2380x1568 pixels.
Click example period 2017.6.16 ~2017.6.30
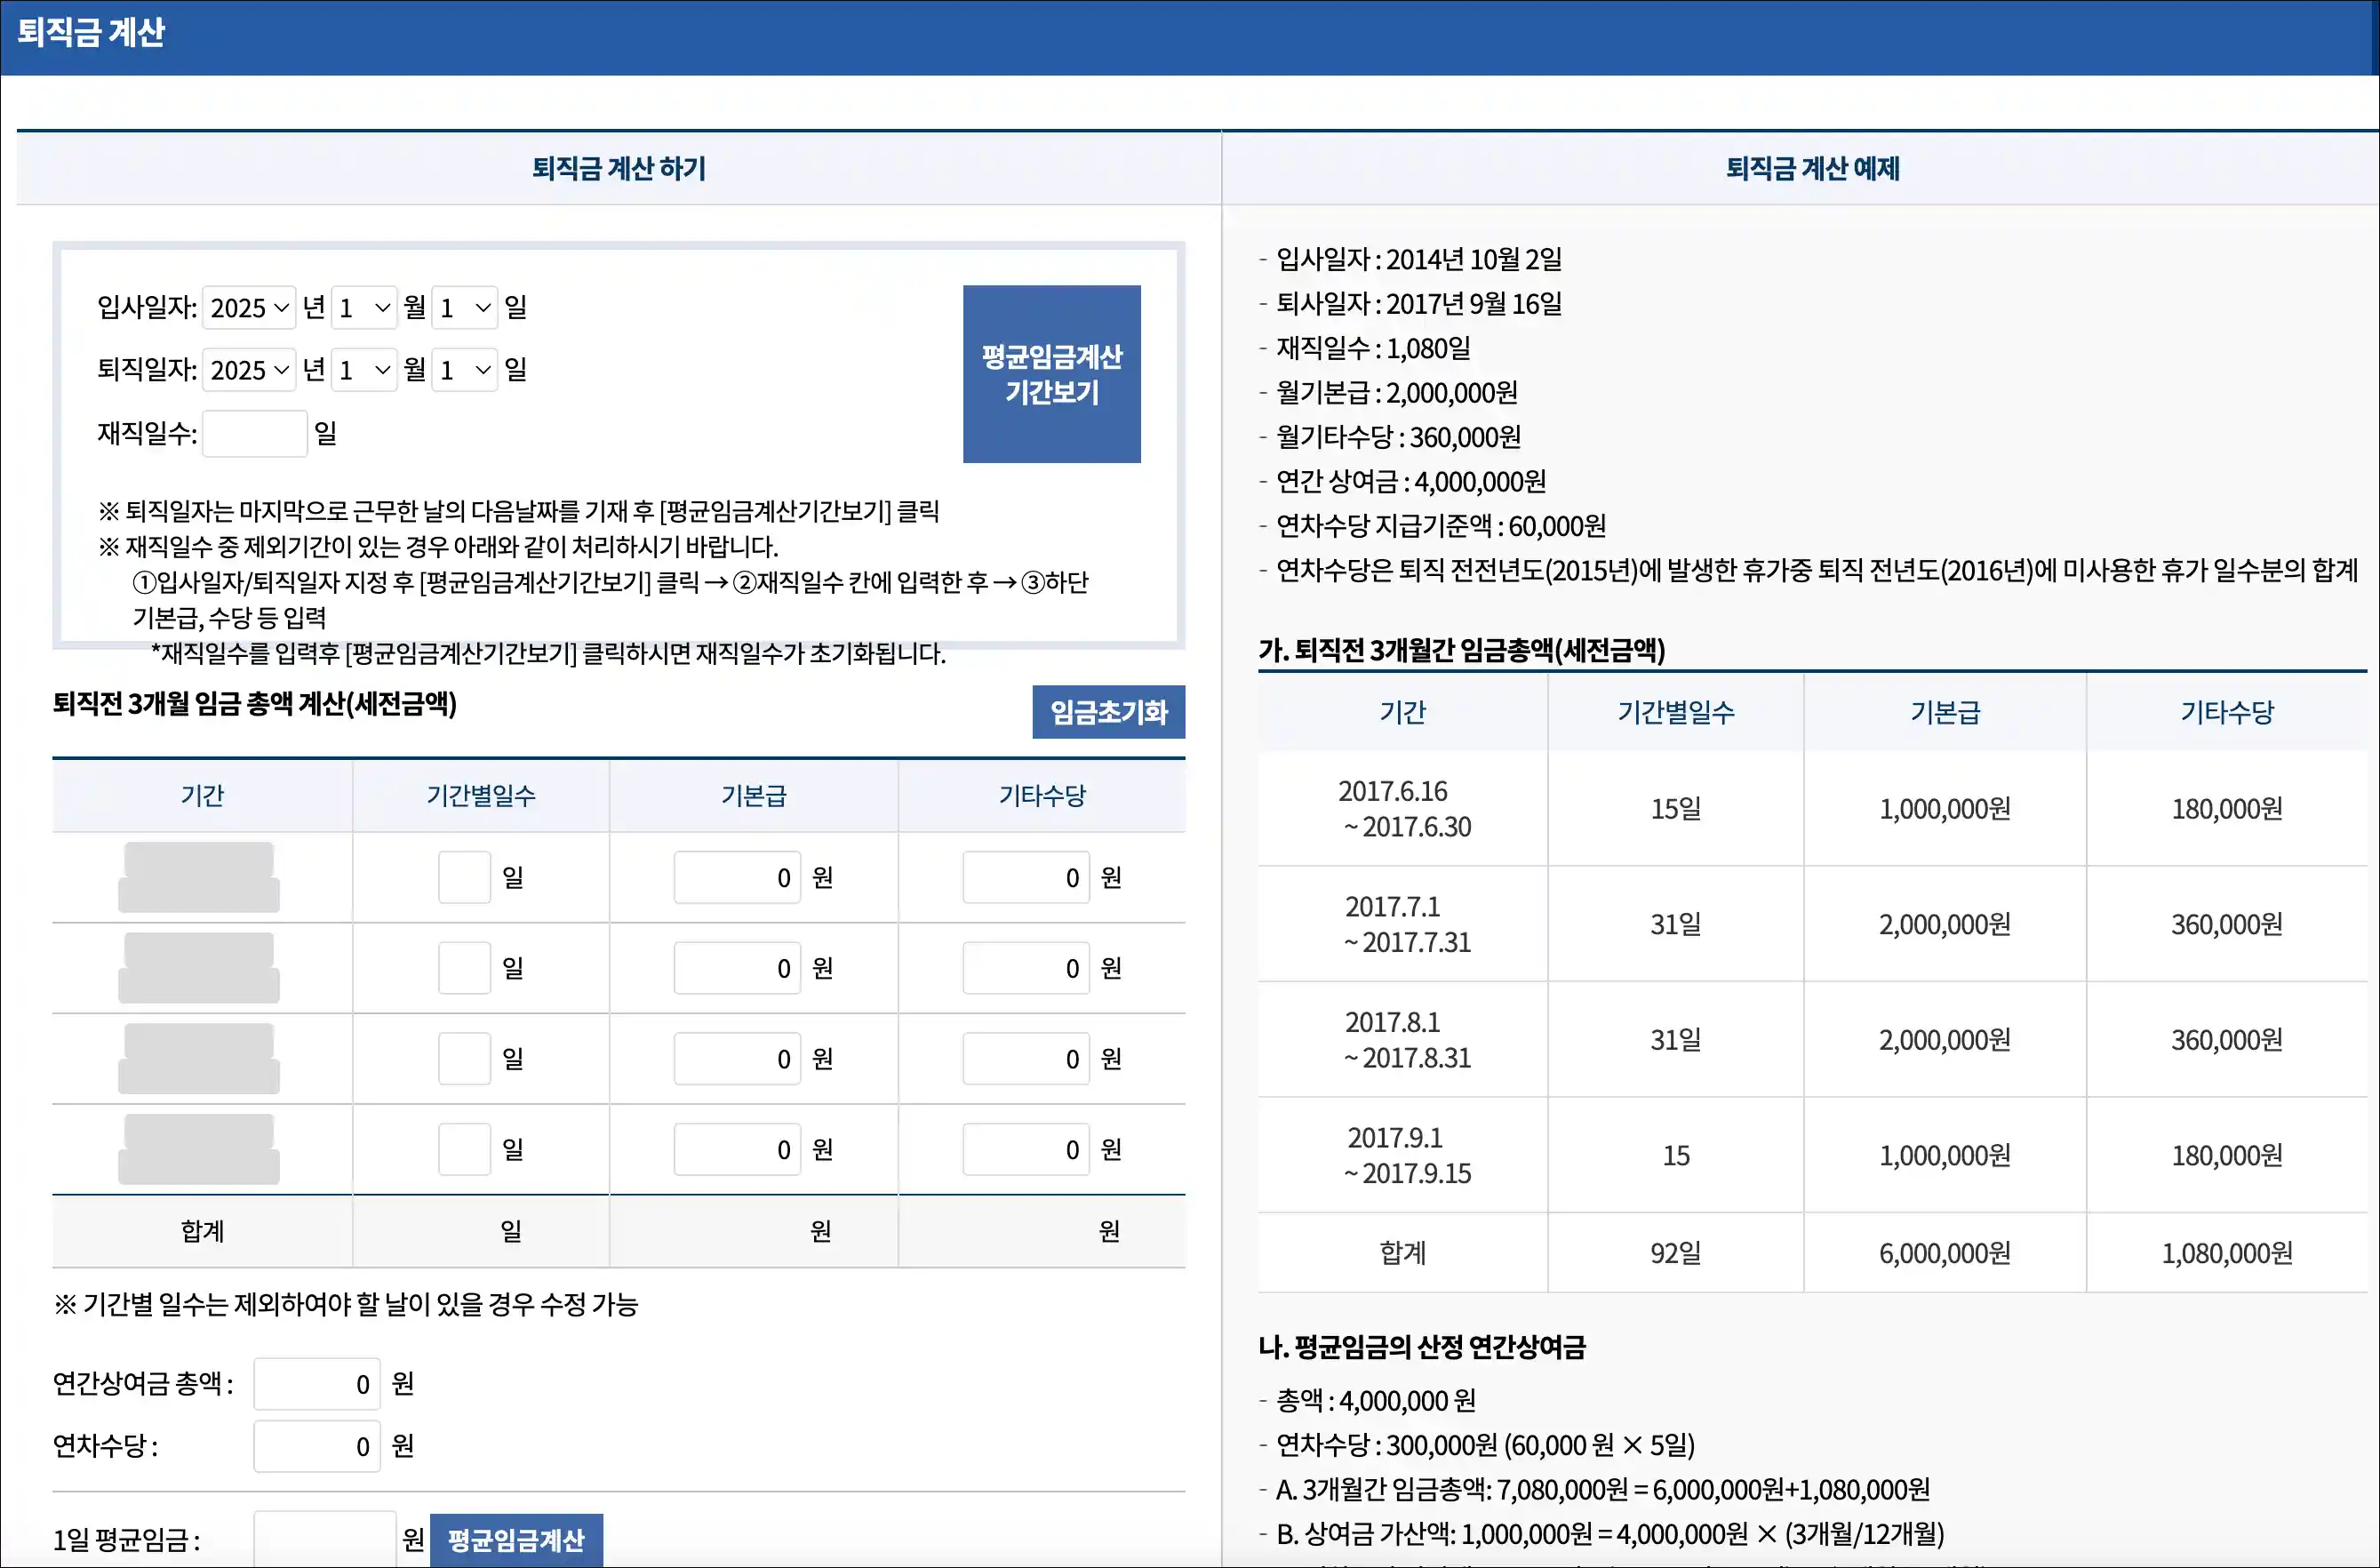click(1404, 809)
